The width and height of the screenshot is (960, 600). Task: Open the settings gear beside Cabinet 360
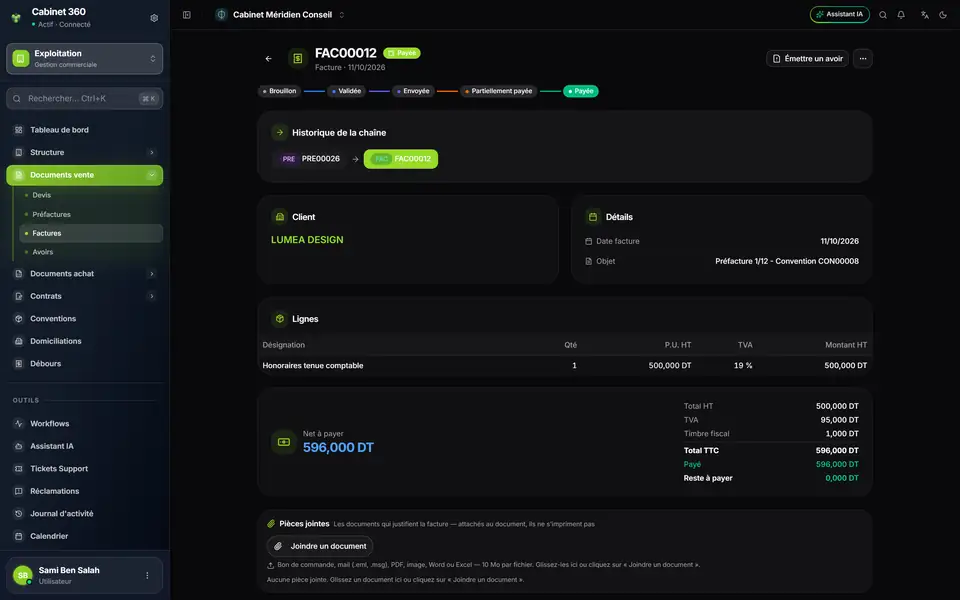coord(154,18)
